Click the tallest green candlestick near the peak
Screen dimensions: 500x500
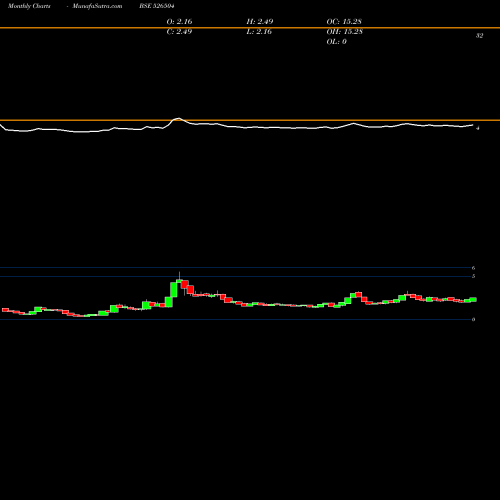174,290
